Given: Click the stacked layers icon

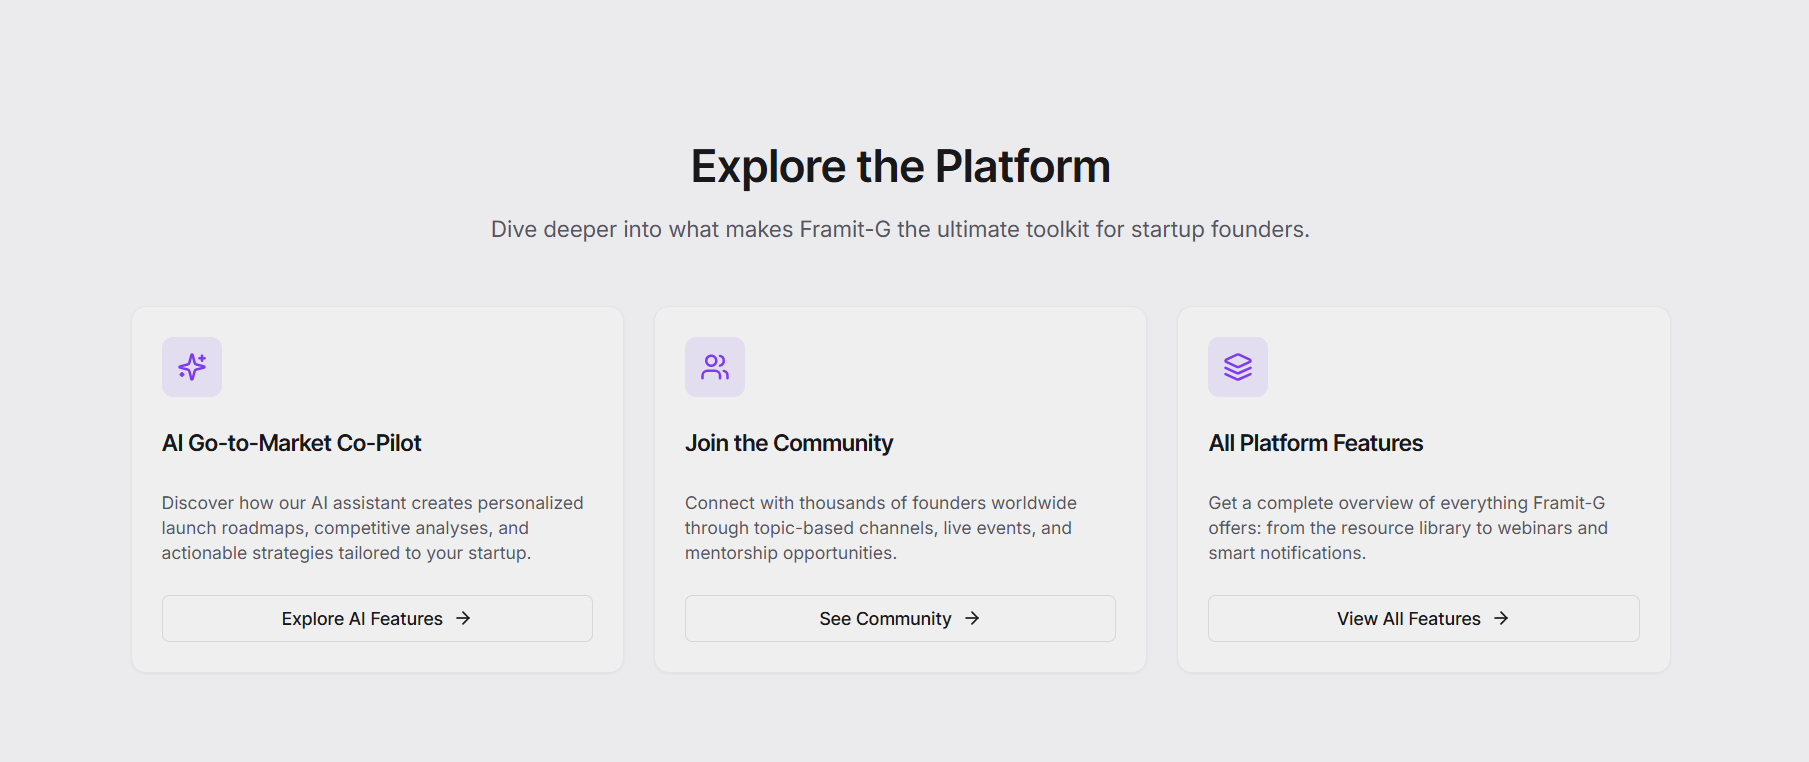Looking at the screenshot, I should (x=1238, y=367).
